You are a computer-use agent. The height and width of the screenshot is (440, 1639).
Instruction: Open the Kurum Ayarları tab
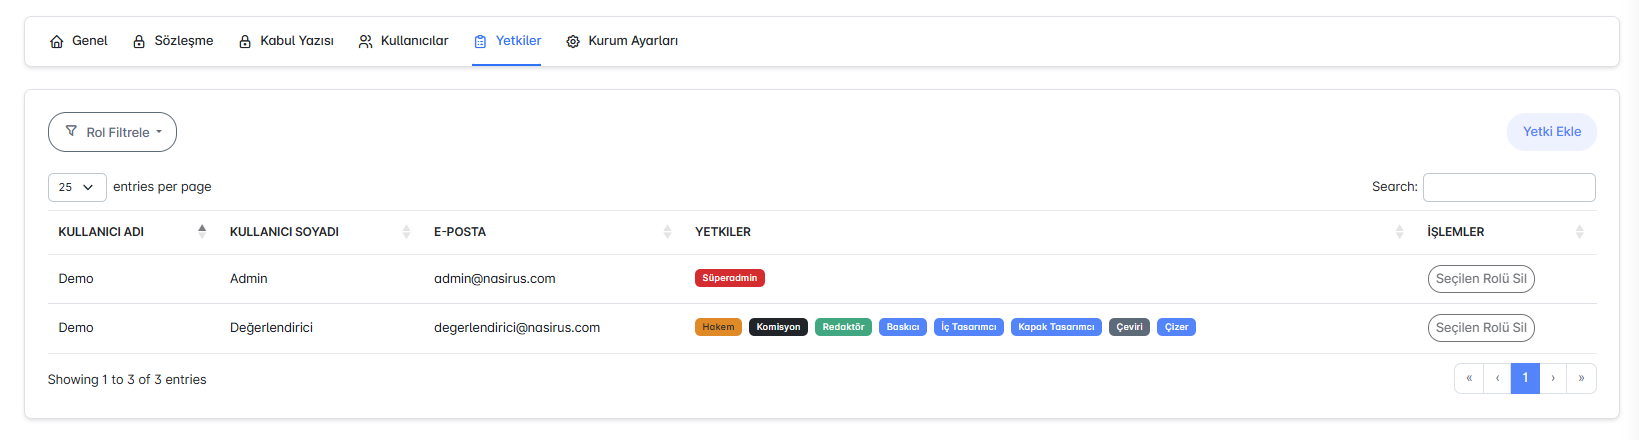click(x=622, y=41)
